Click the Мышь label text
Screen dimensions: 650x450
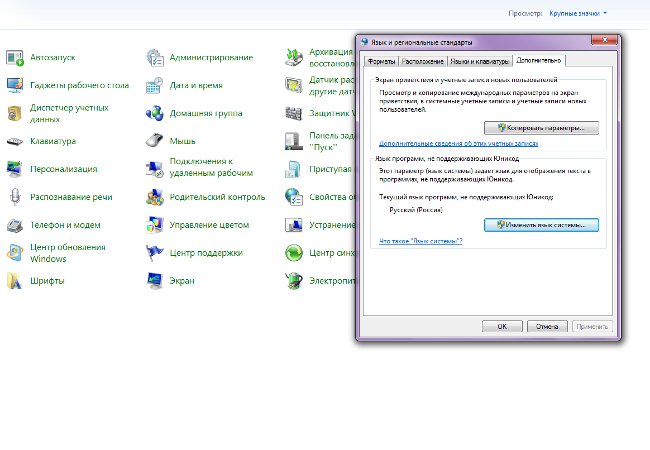[x=182, y=141]
